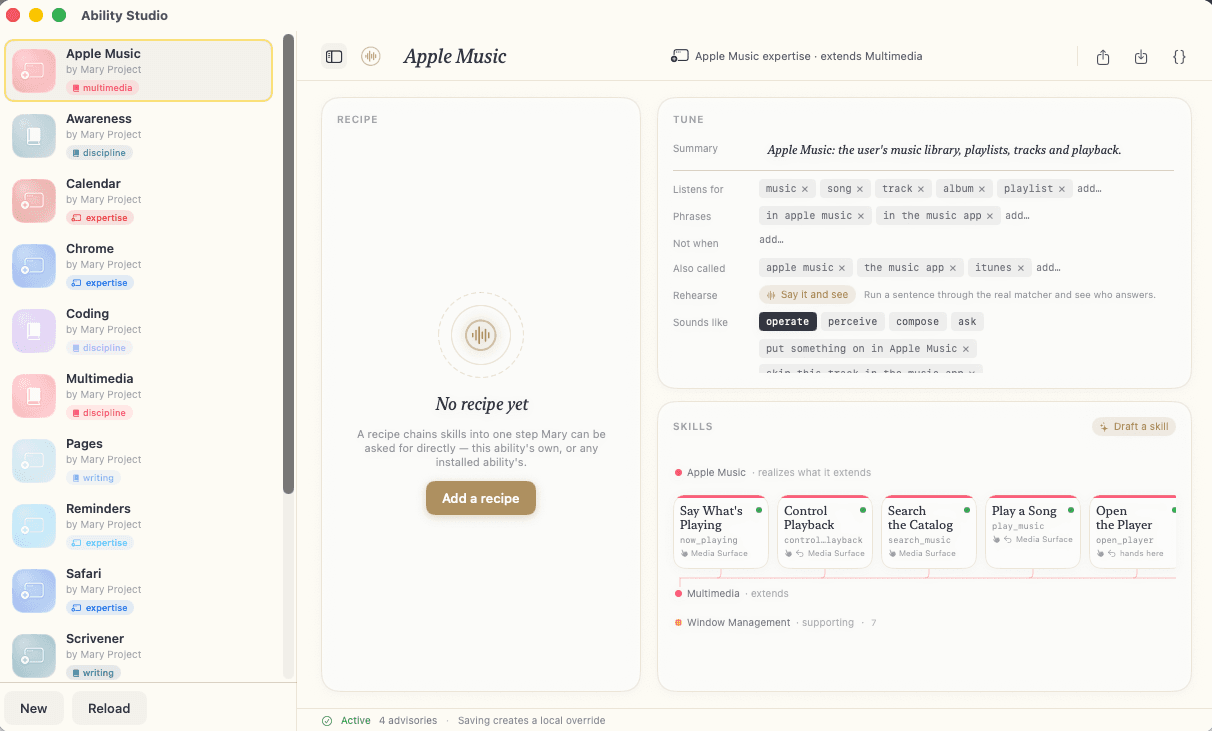Select Awareness in the ability list
Viewport: 1212px width, 731px height.
point(139,136)
